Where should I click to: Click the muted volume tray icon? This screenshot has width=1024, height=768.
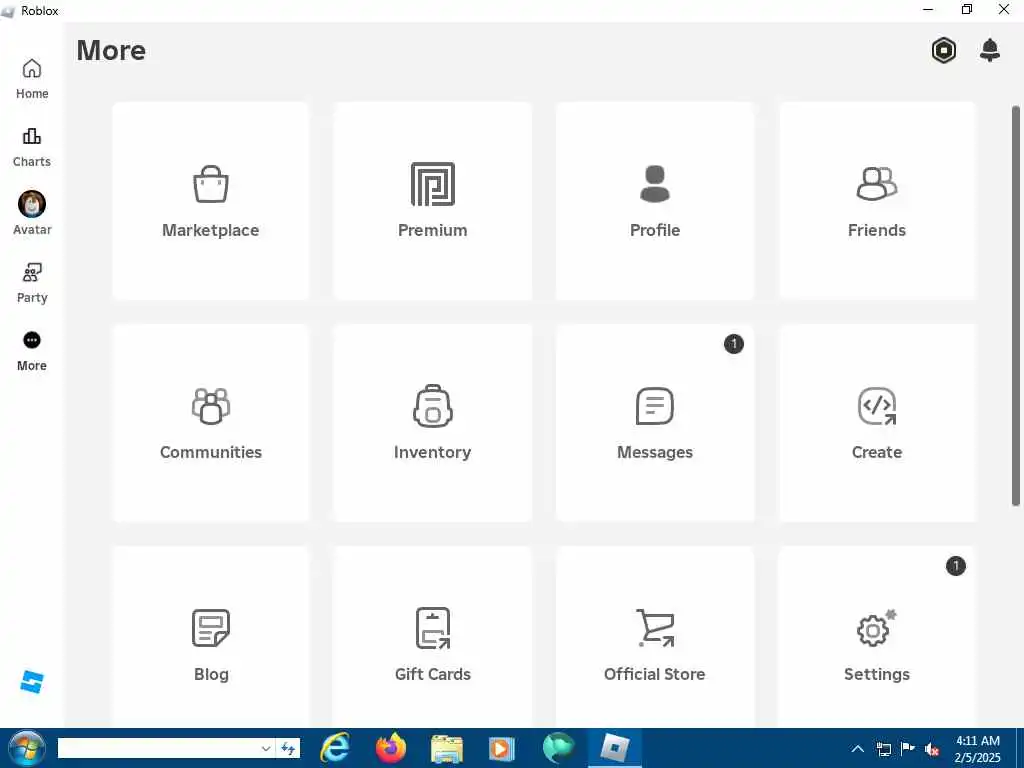point(932,749)
